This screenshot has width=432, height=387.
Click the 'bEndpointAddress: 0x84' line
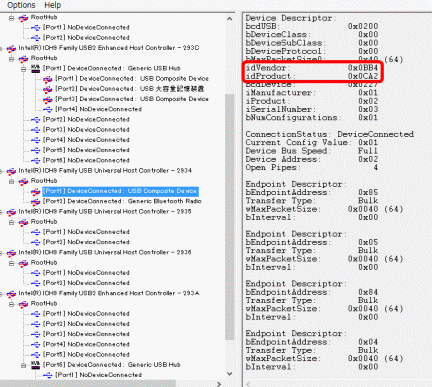[x=312, y=292]
